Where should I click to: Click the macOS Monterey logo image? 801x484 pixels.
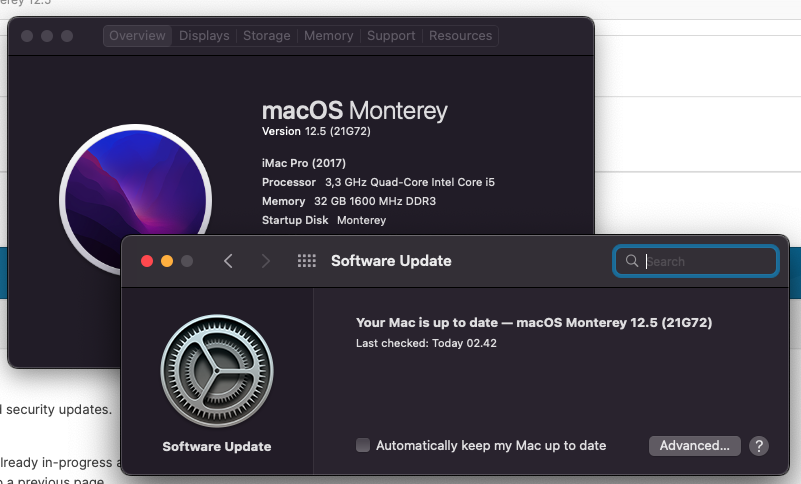pyautogui.click(x=135, y=199)
